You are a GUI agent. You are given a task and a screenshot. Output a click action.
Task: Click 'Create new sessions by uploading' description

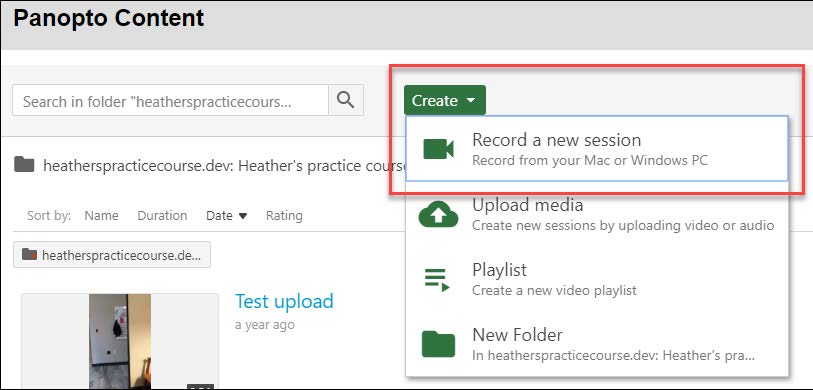coord(623,226)
